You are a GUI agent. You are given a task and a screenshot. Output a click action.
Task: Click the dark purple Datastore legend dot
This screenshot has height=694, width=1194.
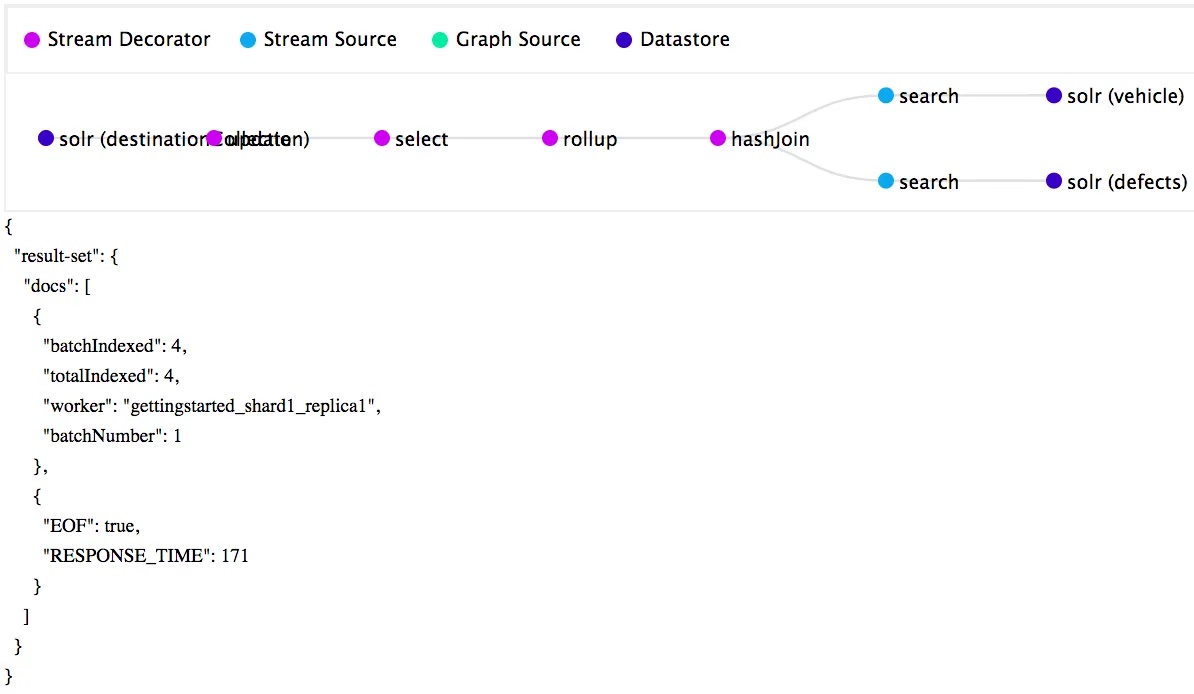click(624, 40)
